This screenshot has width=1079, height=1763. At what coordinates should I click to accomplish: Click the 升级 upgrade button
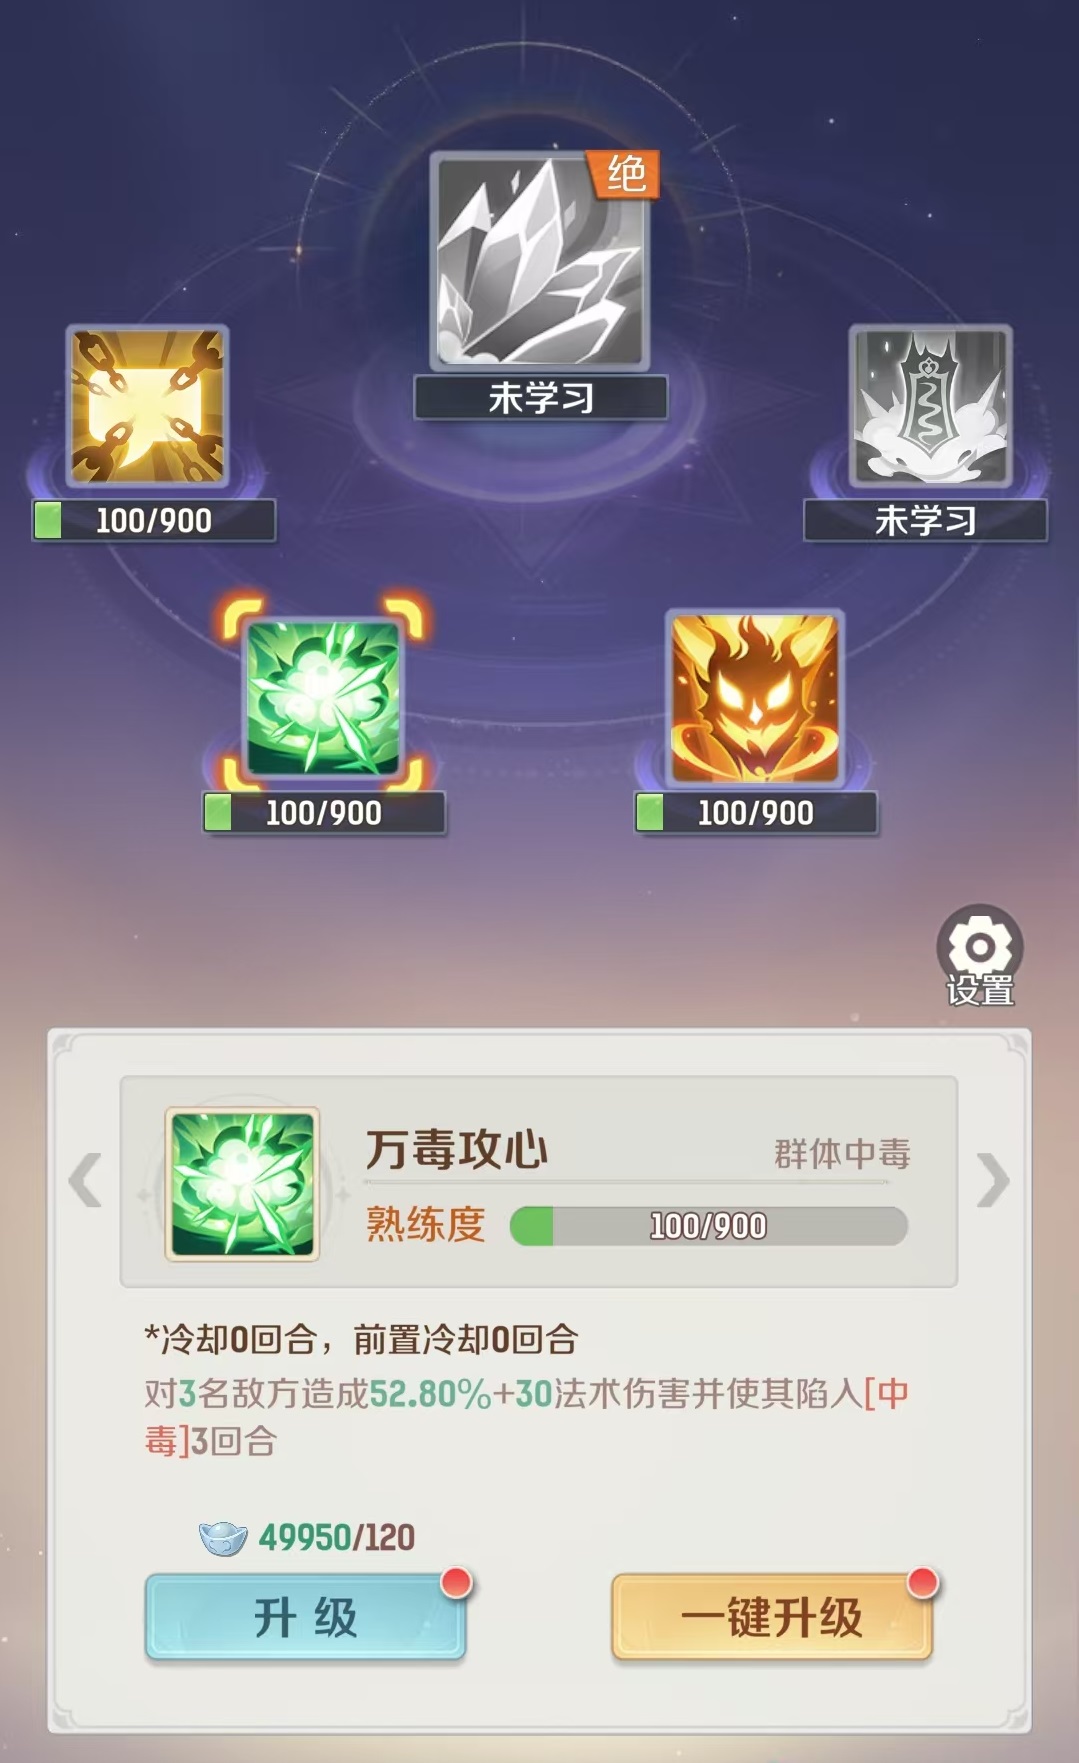pos(305,1617)
